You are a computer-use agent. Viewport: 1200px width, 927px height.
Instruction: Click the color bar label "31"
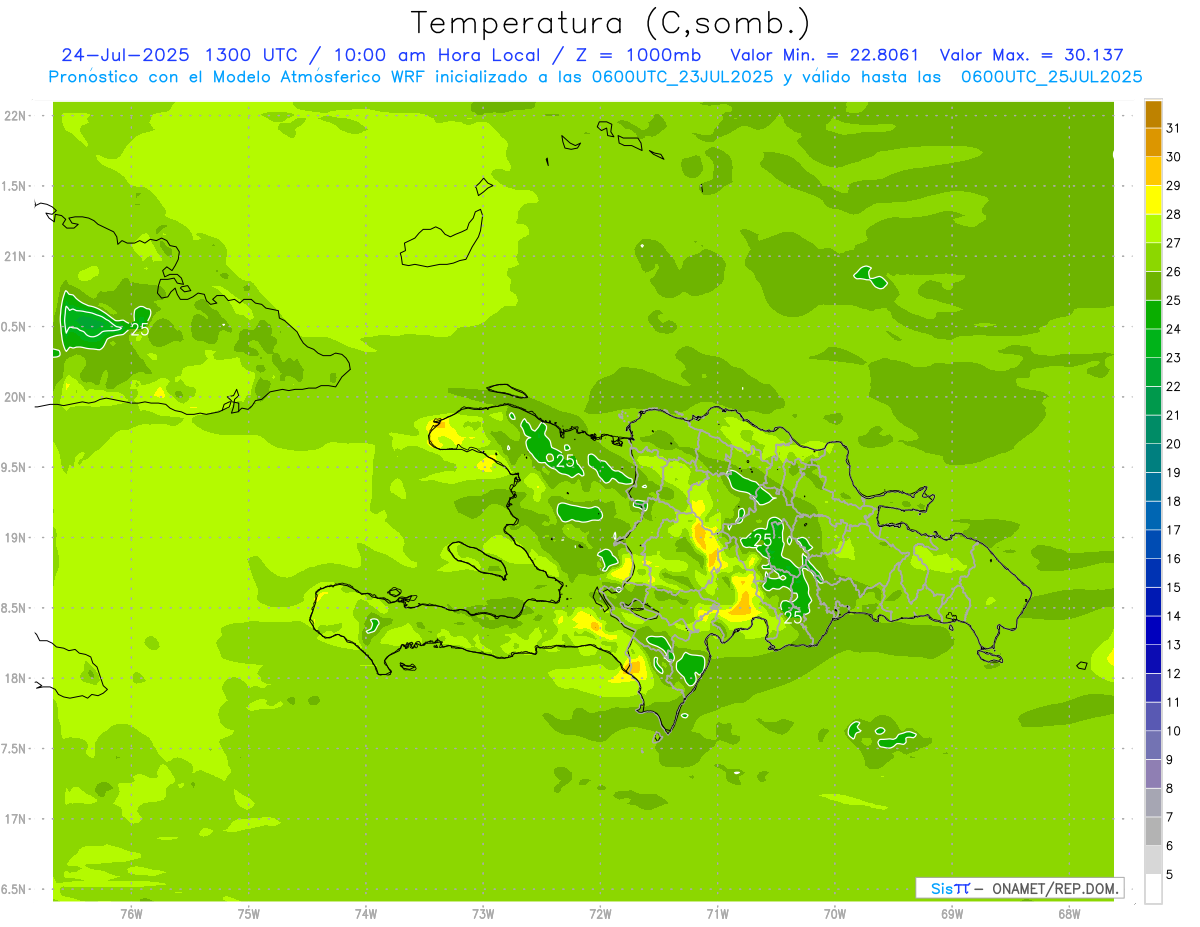coord(1174,127)
